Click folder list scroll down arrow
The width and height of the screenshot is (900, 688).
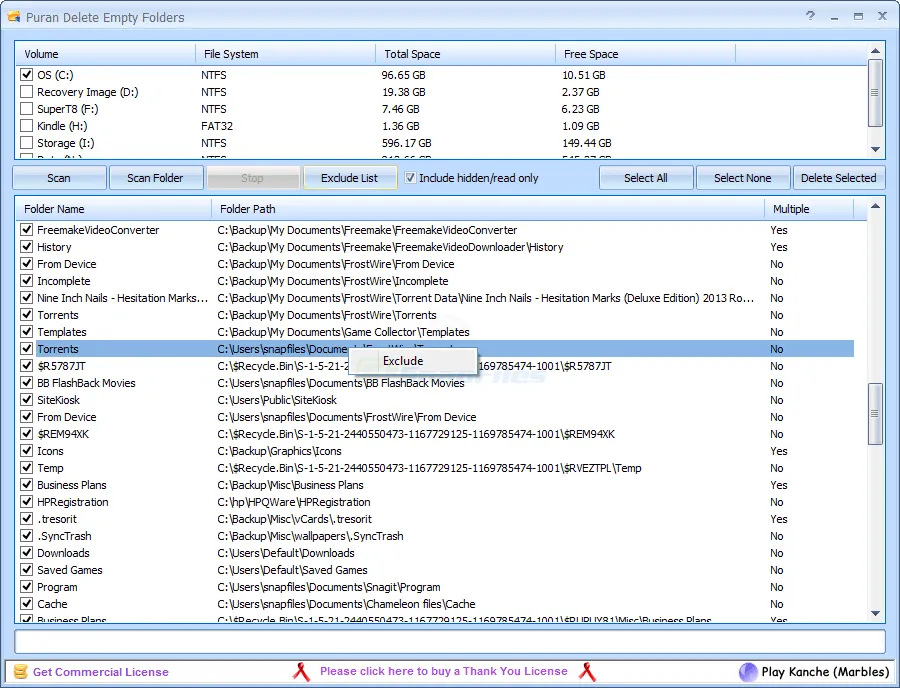click(x=875, y=613)
